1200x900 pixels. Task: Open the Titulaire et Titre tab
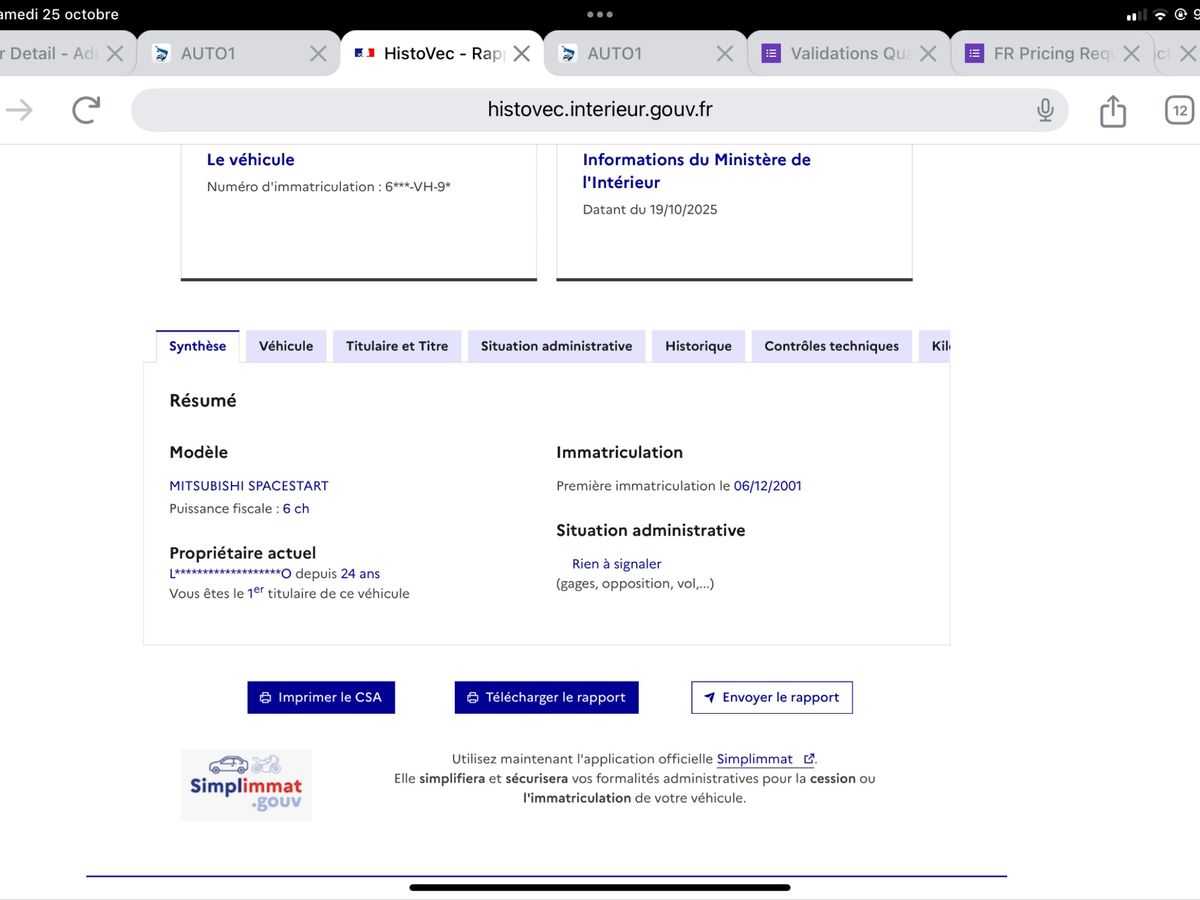pos(397,346)
